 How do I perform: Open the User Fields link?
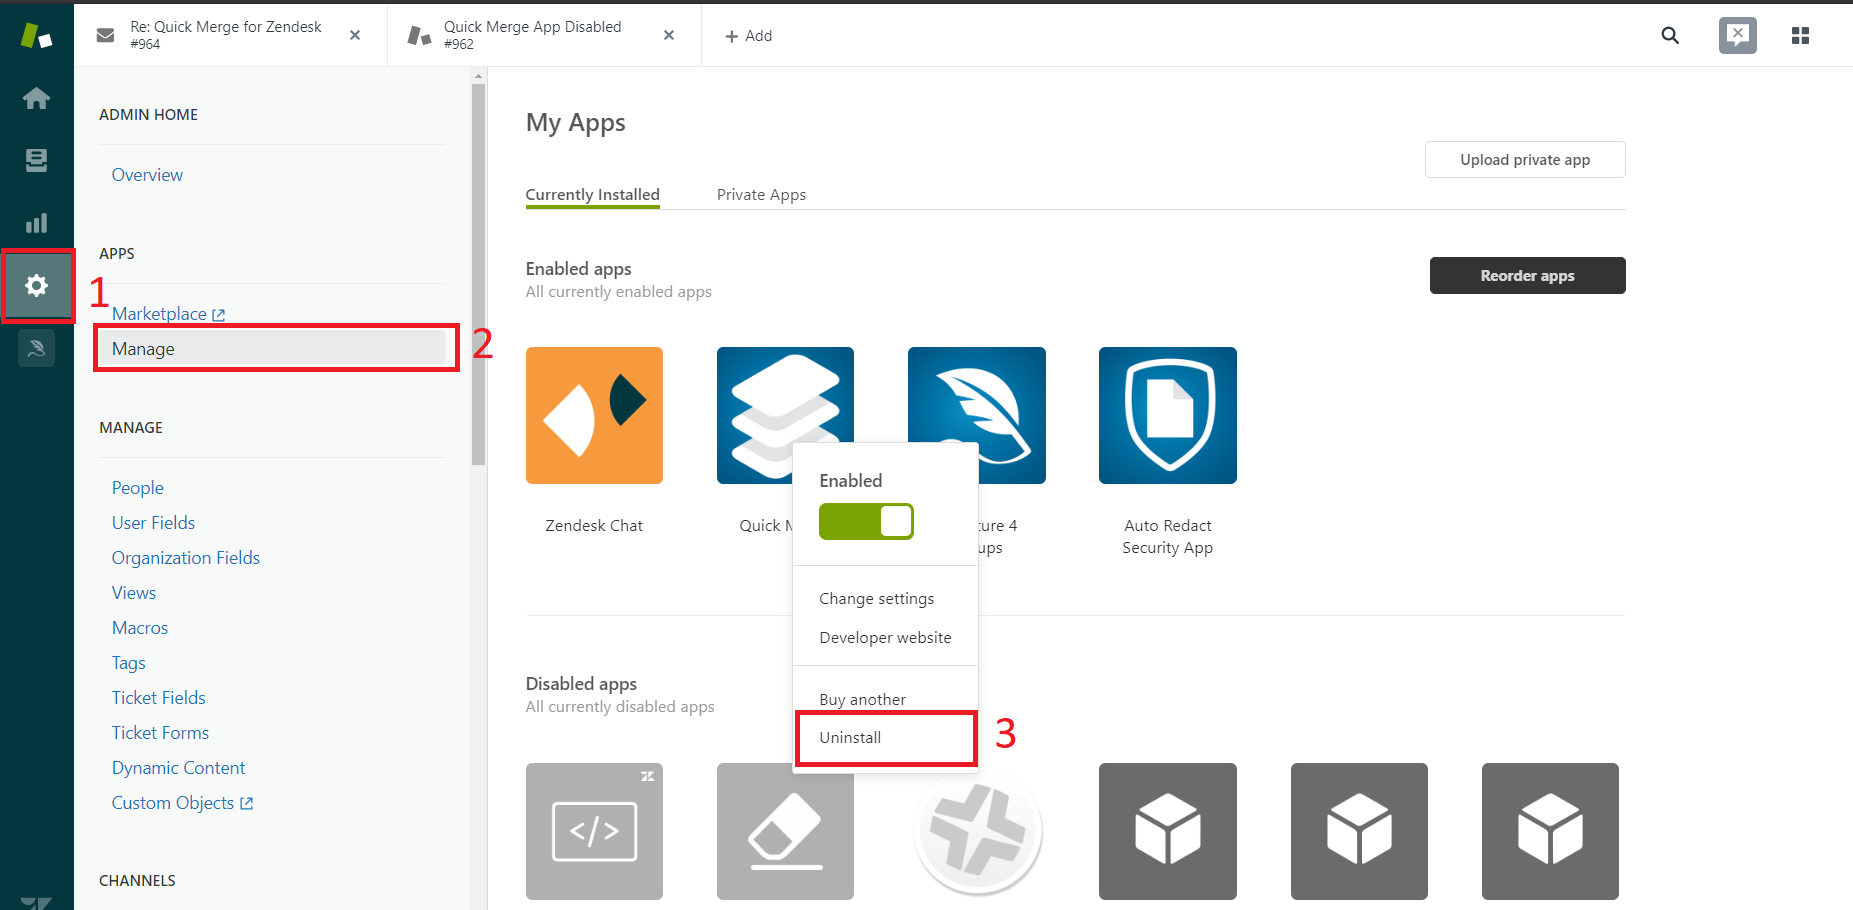click(153, 523)
